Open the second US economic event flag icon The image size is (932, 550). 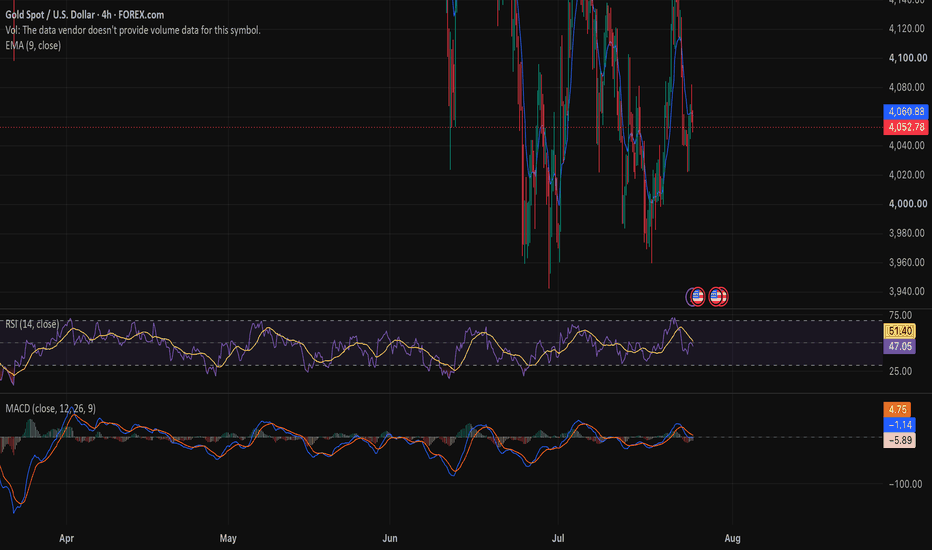pos(717,296)
